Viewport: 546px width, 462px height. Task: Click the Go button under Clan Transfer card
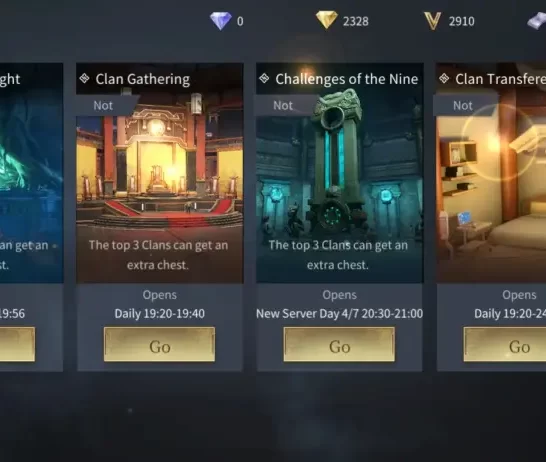[505, 344]
